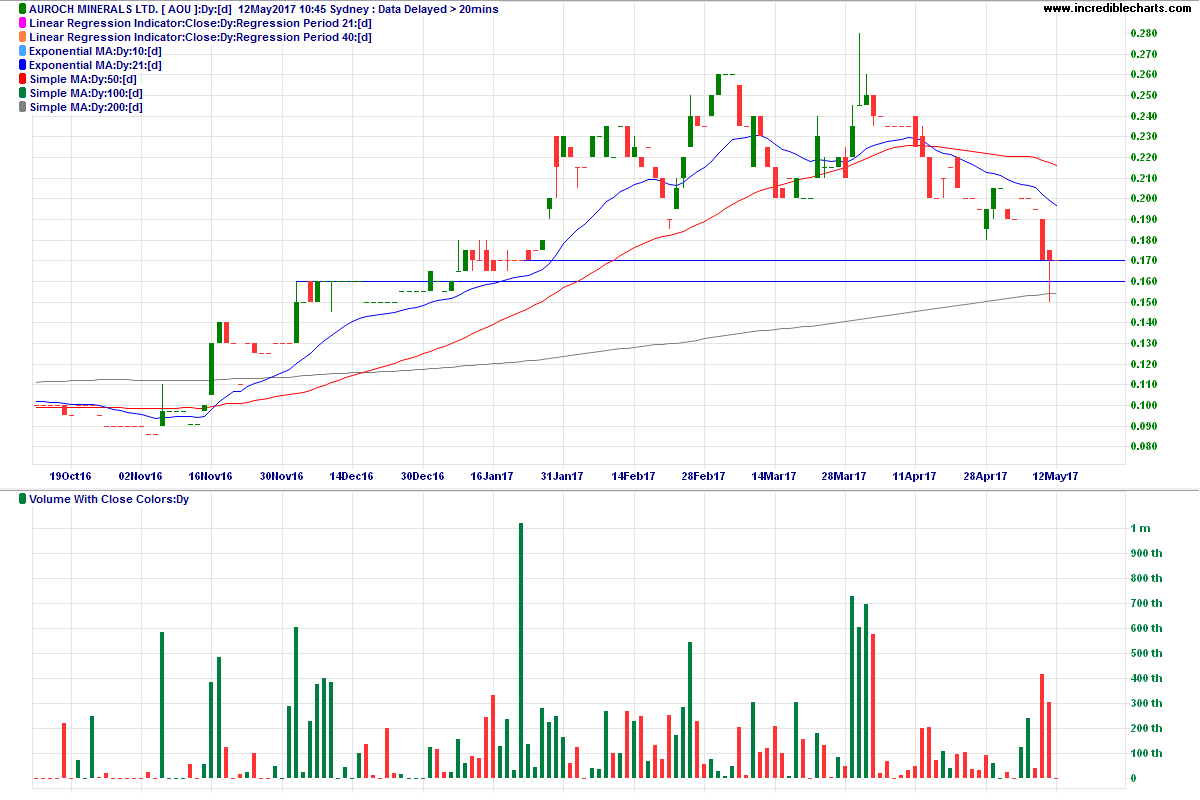1200x800 pixels.
Task: Click the 11Apr17 date label
Action: coord(914,476)
